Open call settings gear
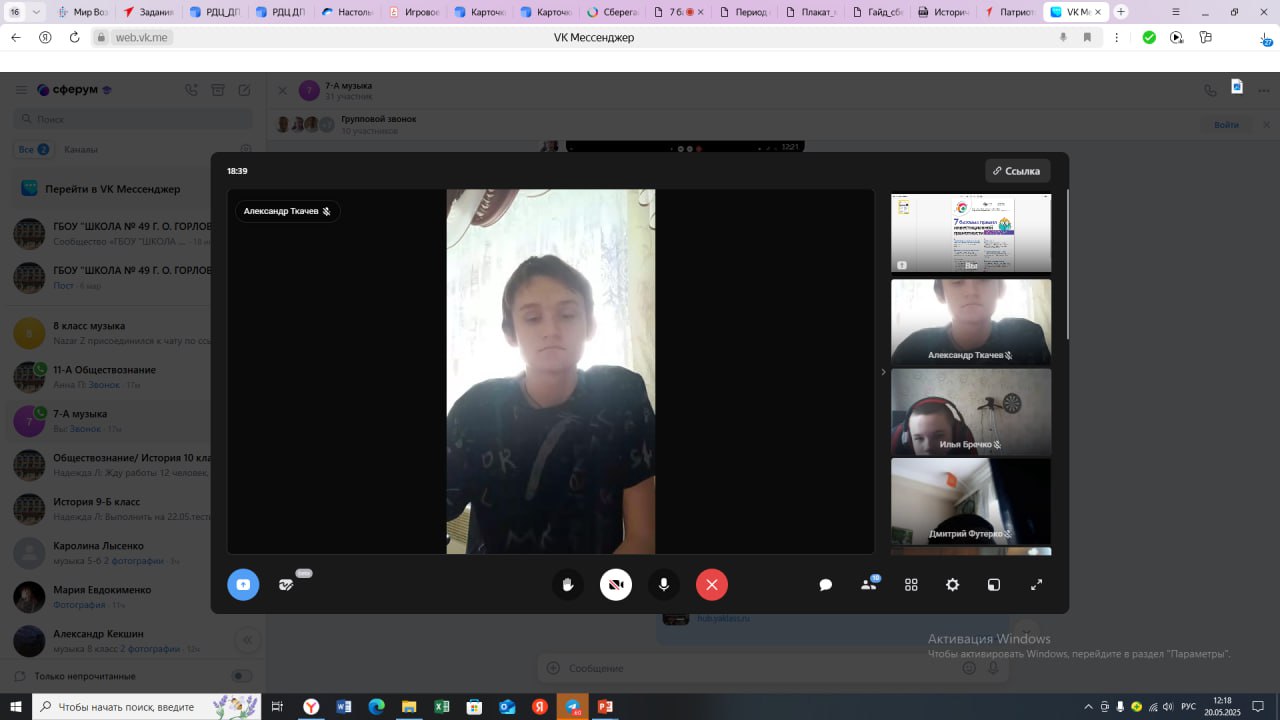Viewport: 1280px width, 720px height. tap(952, 585)
